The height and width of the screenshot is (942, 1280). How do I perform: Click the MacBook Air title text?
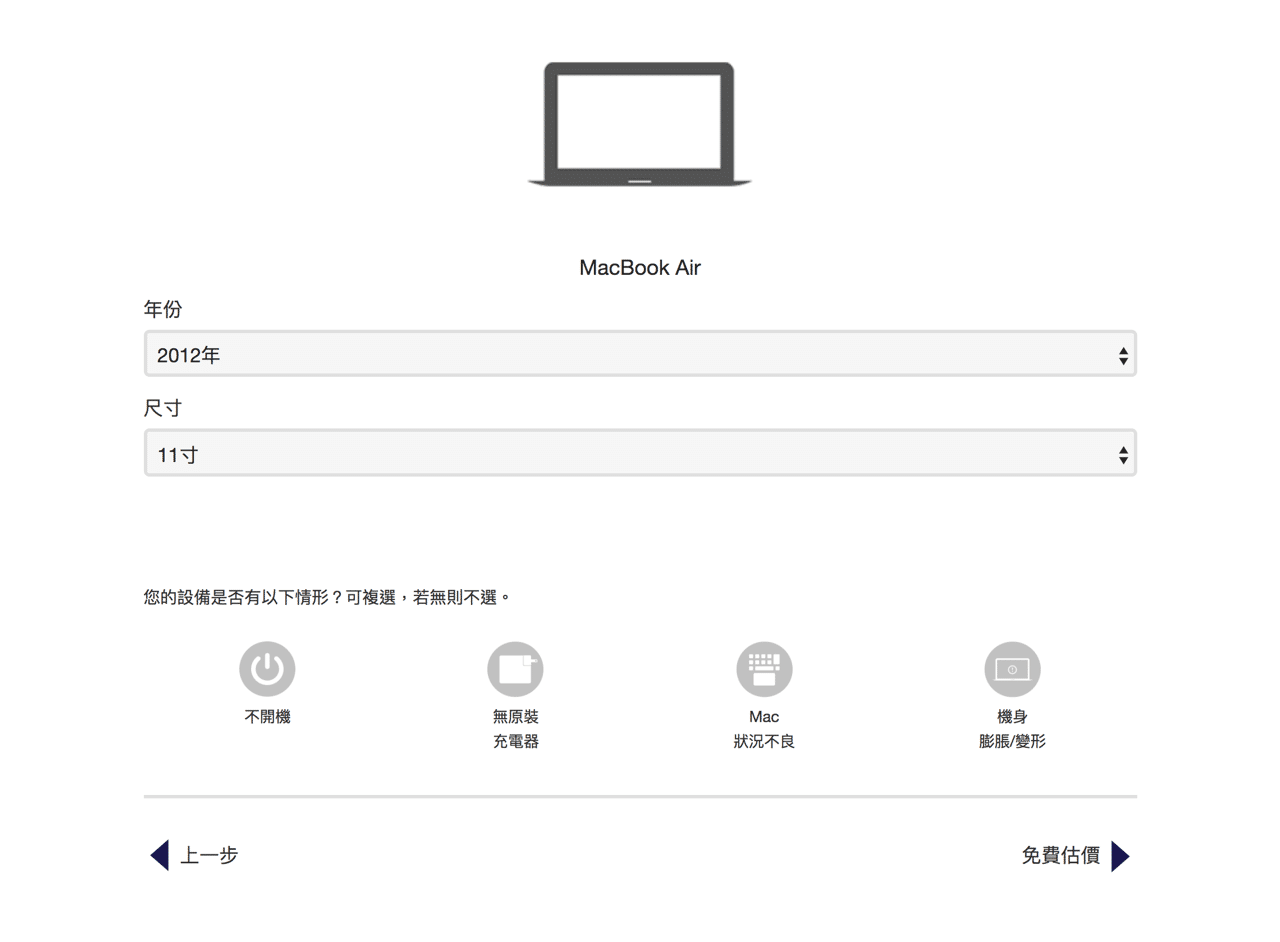point(640,268)
